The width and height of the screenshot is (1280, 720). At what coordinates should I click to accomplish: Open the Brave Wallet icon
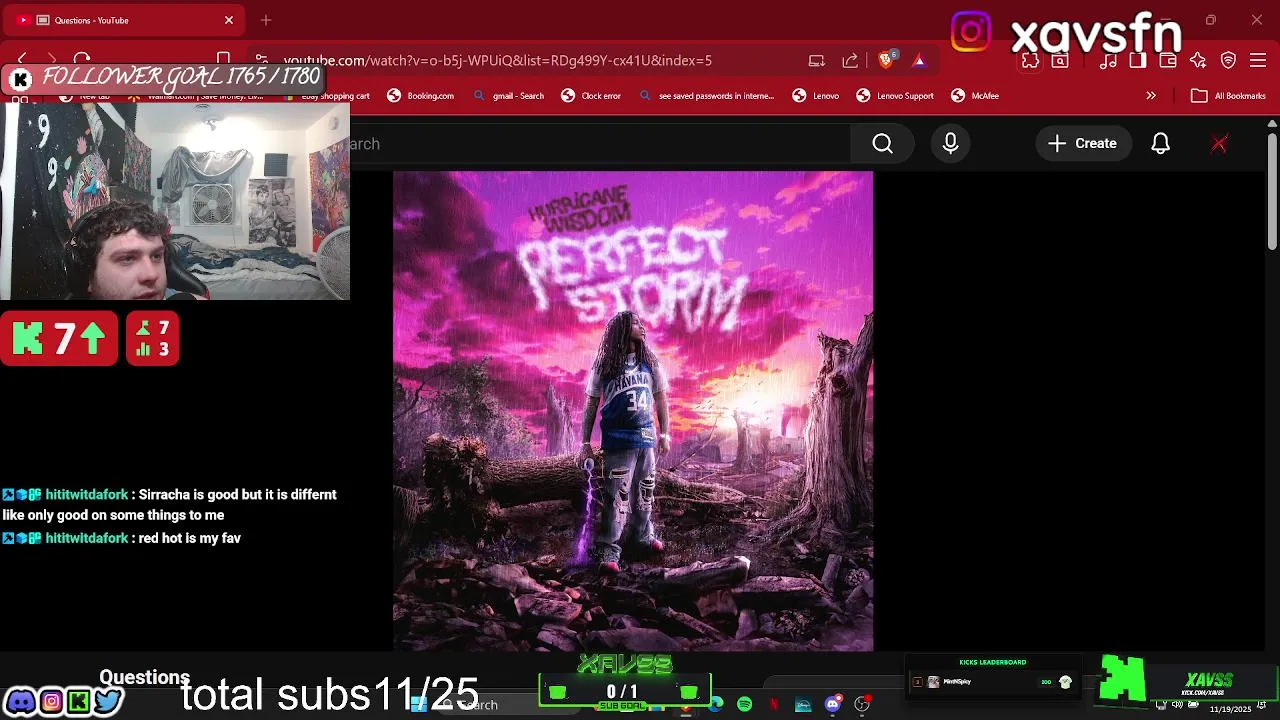coord(1167,60)
